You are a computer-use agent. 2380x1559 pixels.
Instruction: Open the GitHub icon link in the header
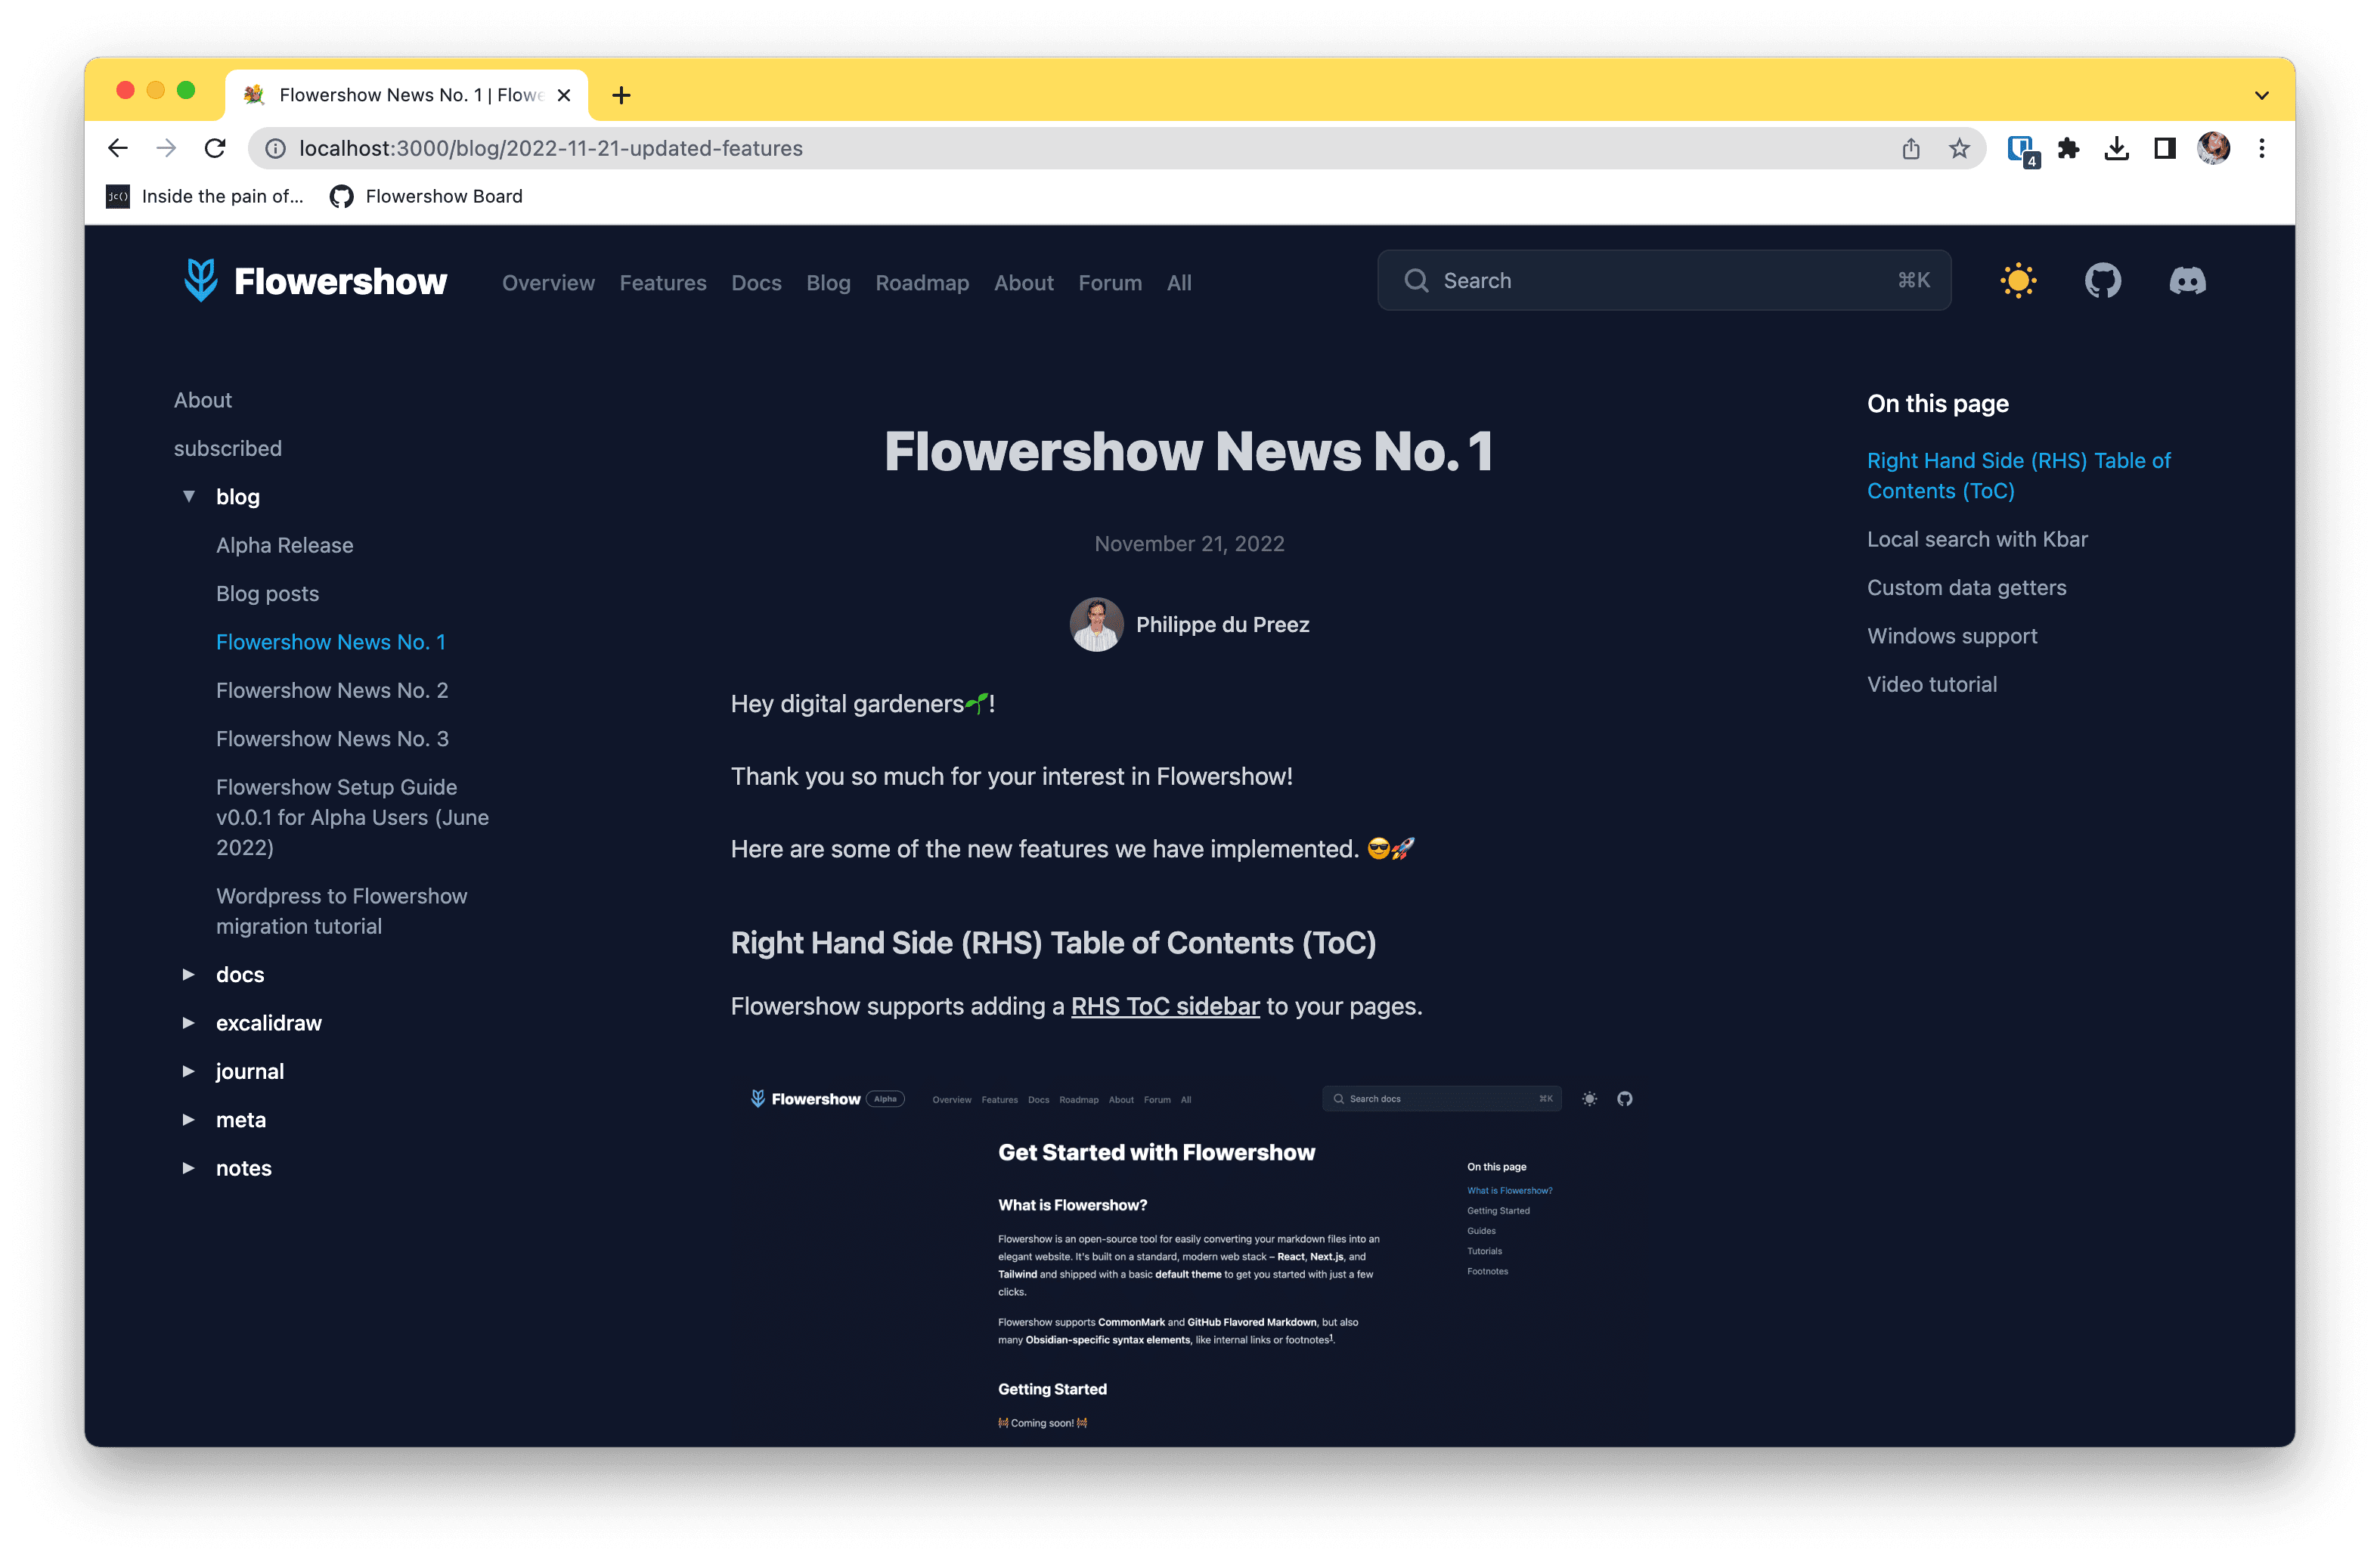point(2102,281)
